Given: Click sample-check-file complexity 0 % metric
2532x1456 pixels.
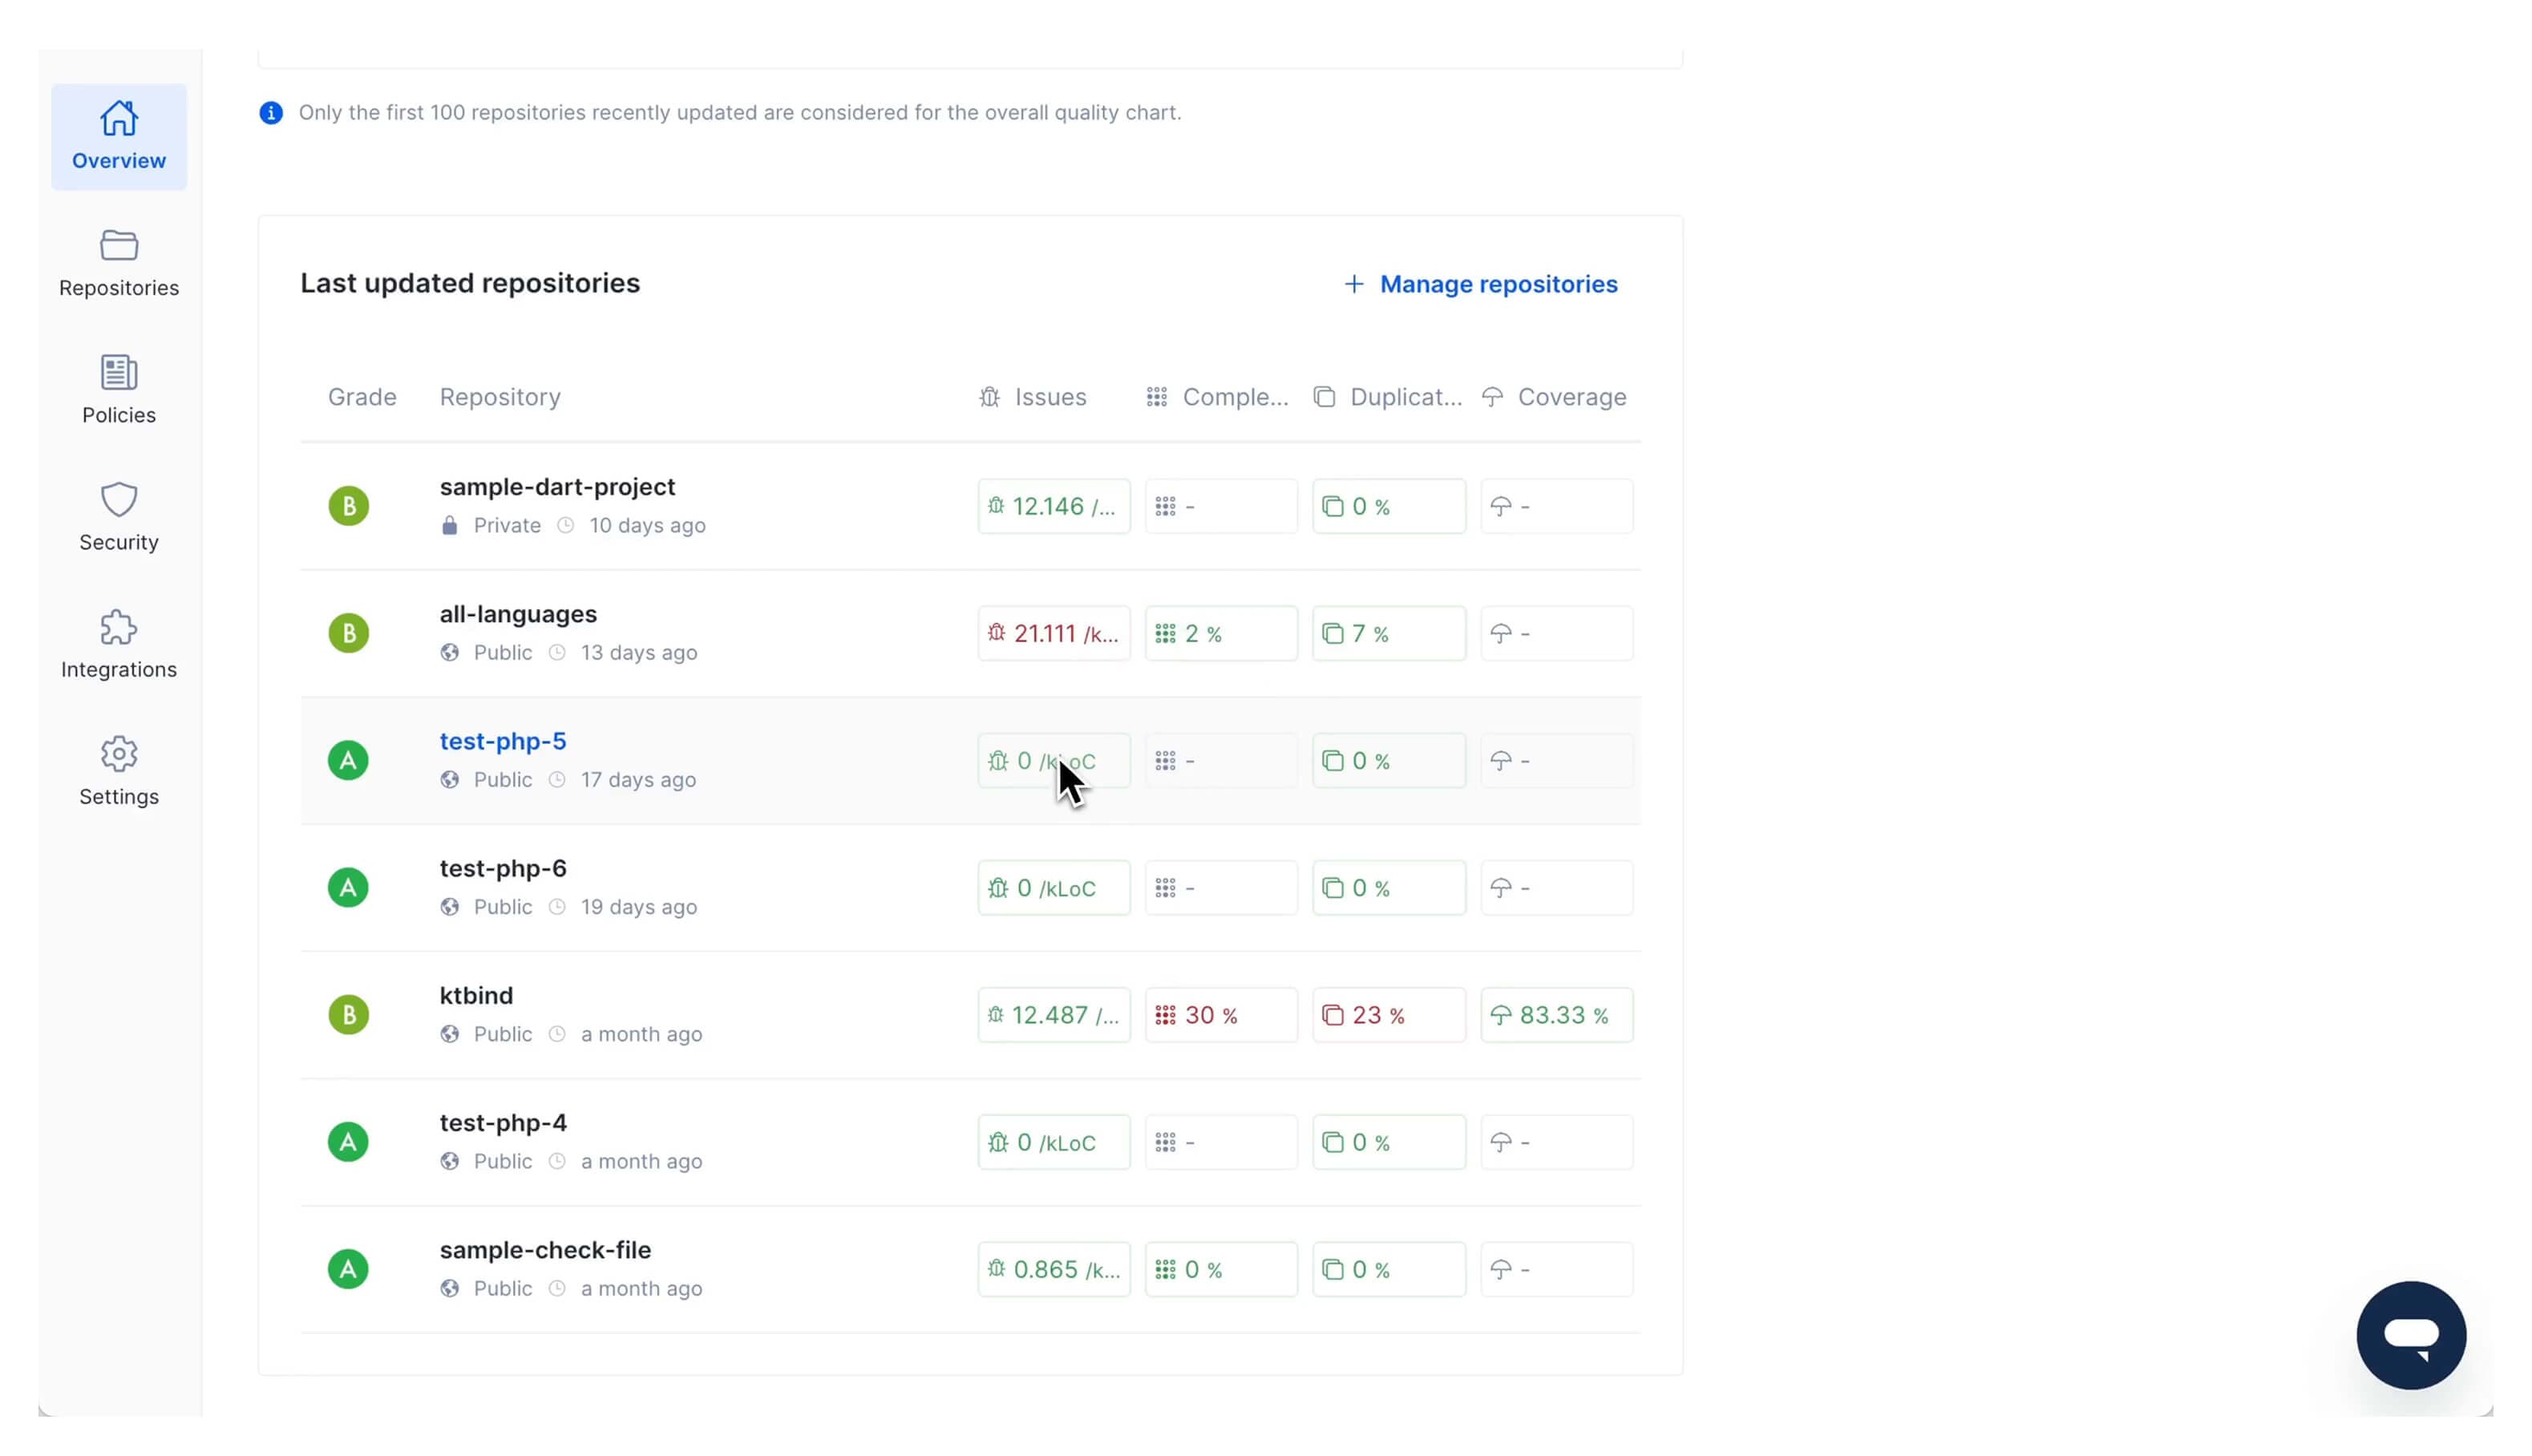Looking at the screenshot, I should pos(1220,1268).
